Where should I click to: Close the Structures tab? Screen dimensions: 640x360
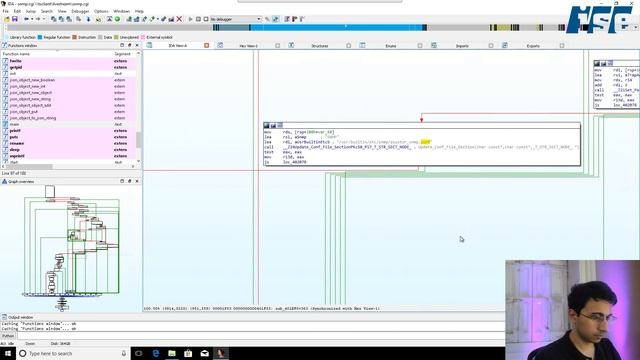click(x=349, y=46)
